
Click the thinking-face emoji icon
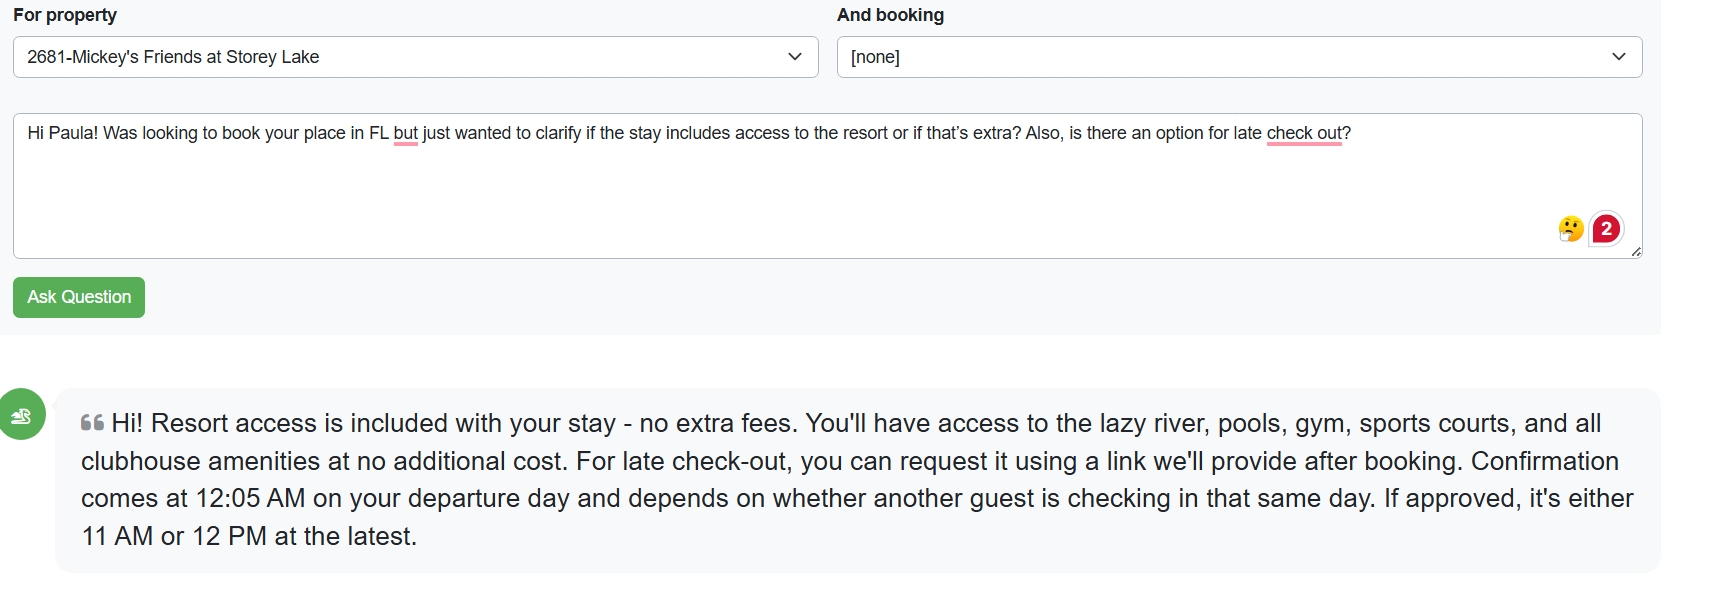(x=1570, y=229)
